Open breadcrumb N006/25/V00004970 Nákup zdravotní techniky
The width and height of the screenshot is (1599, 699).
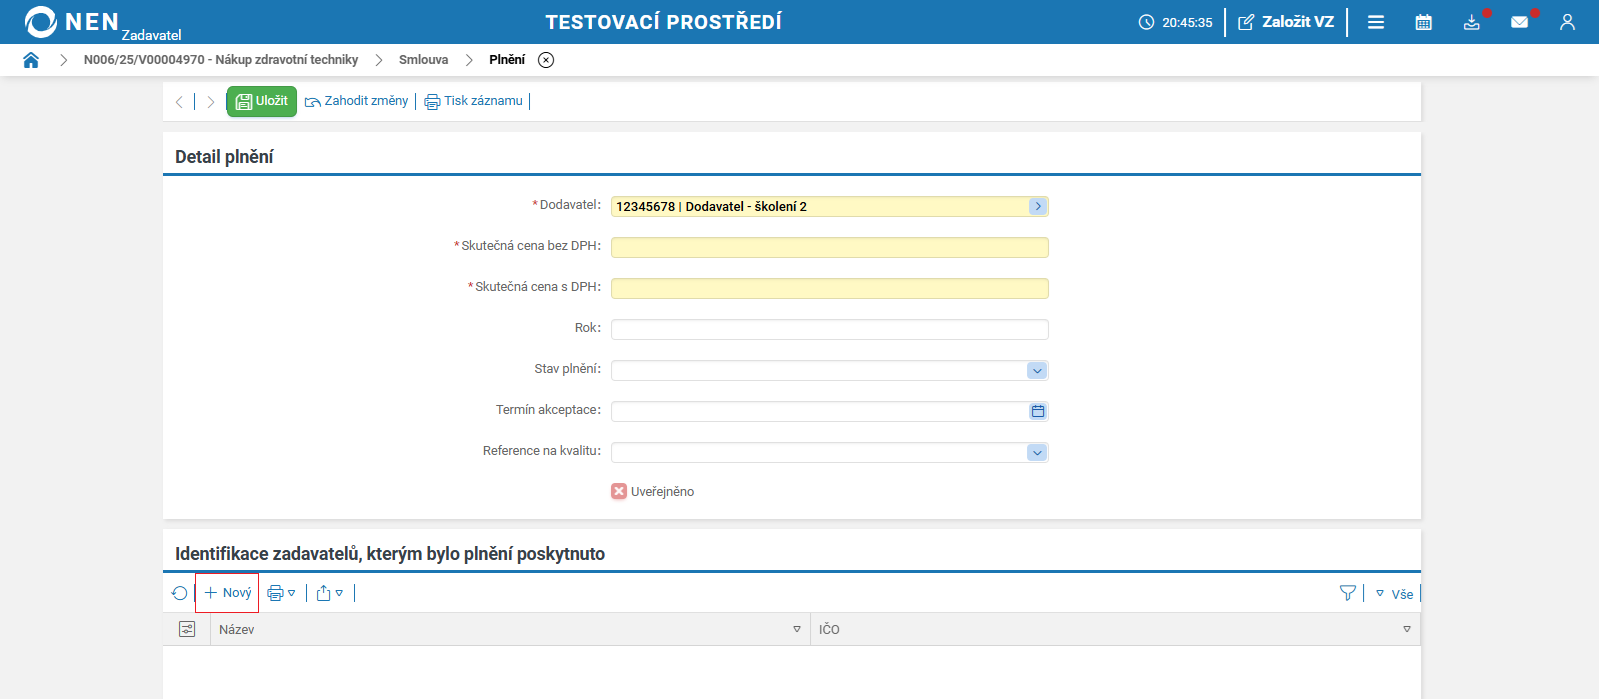tap(221, 60)
